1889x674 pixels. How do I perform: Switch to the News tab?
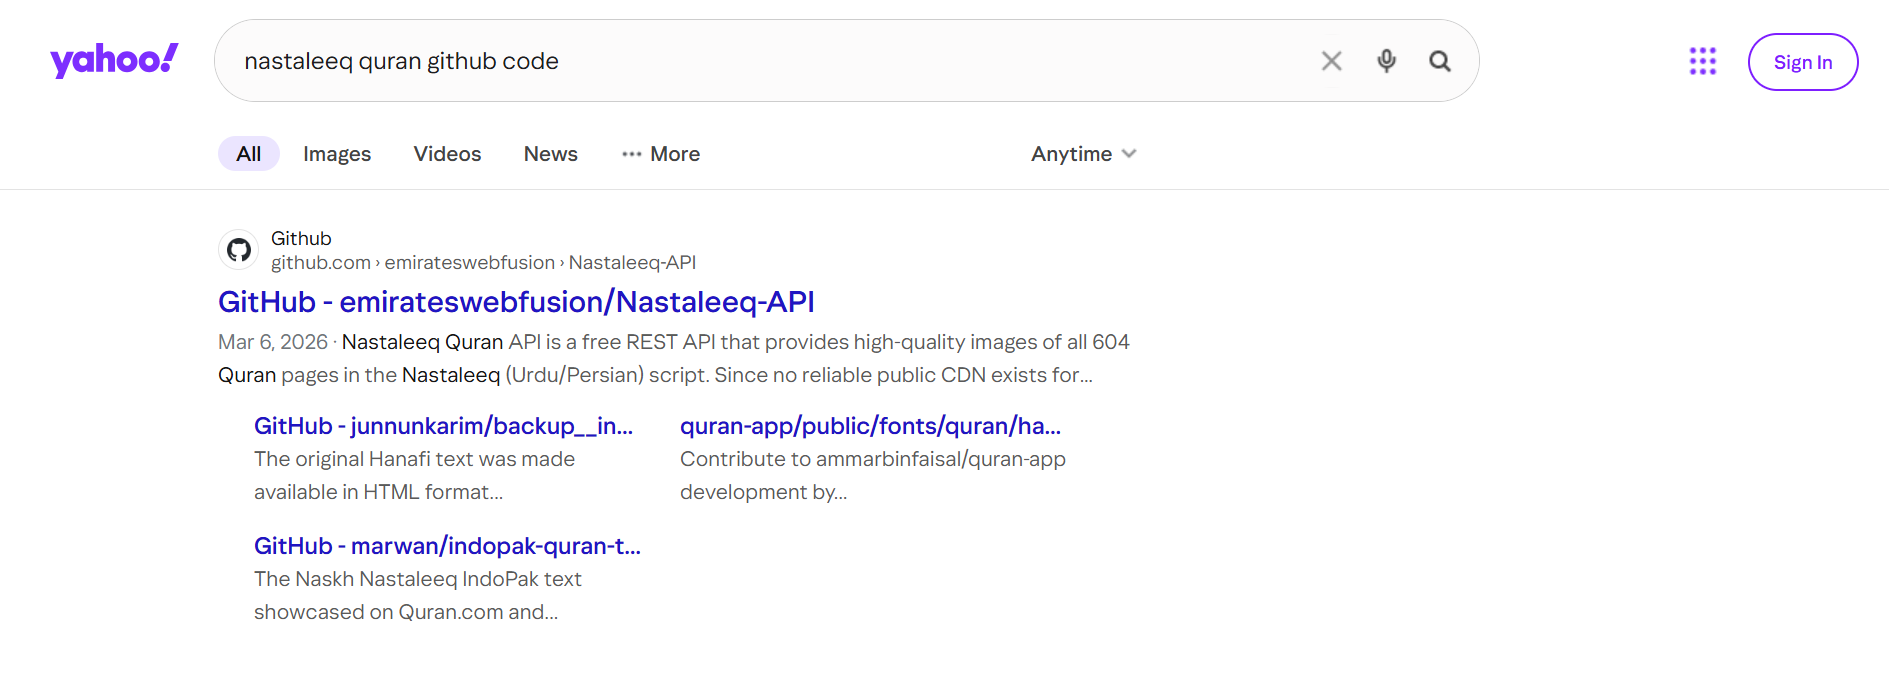550,154
